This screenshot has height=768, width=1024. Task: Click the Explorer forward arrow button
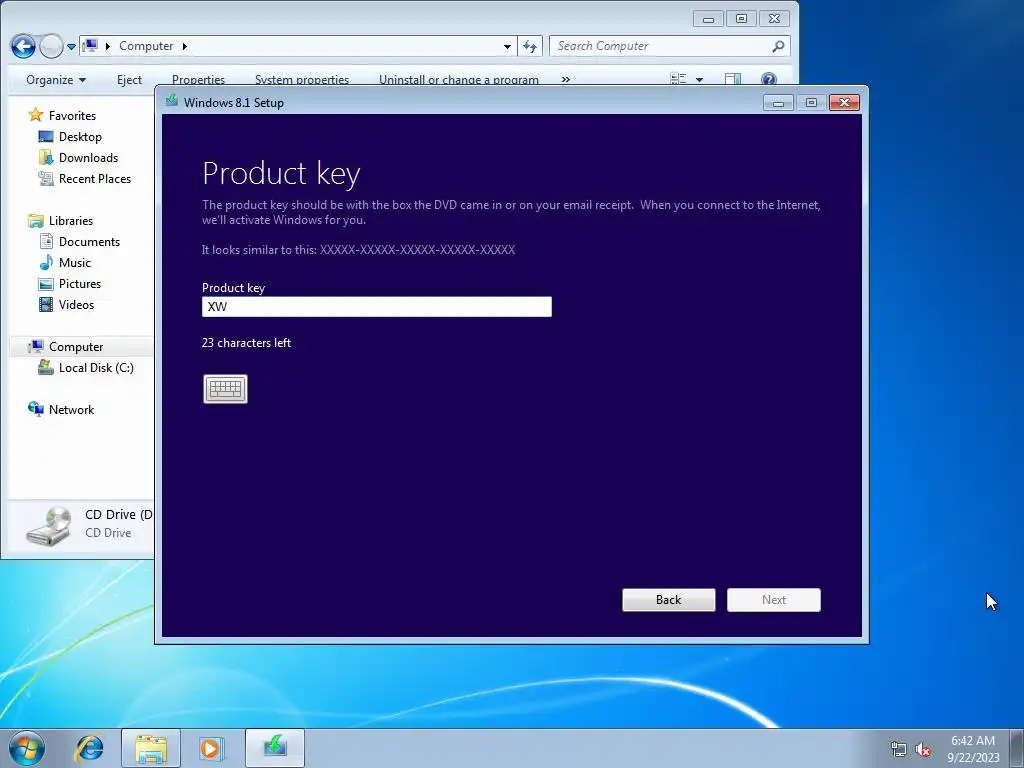[51, 46]
